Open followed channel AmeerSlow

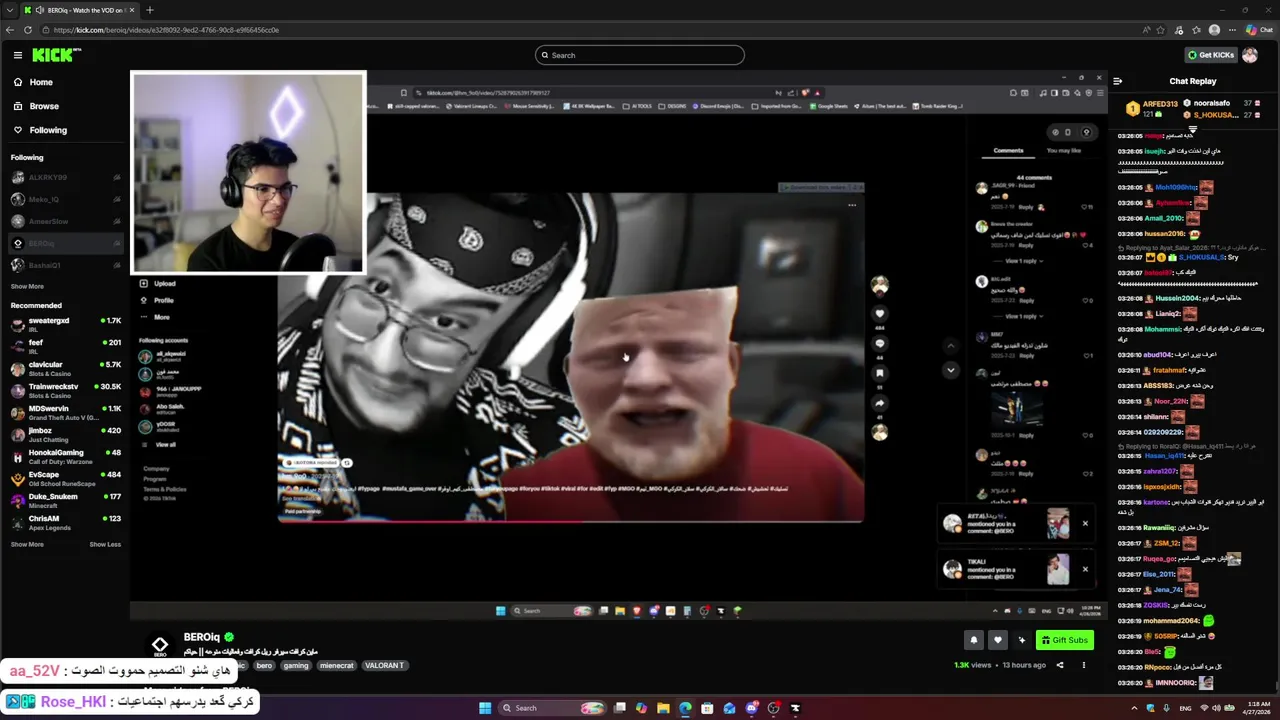click(65, 221)
